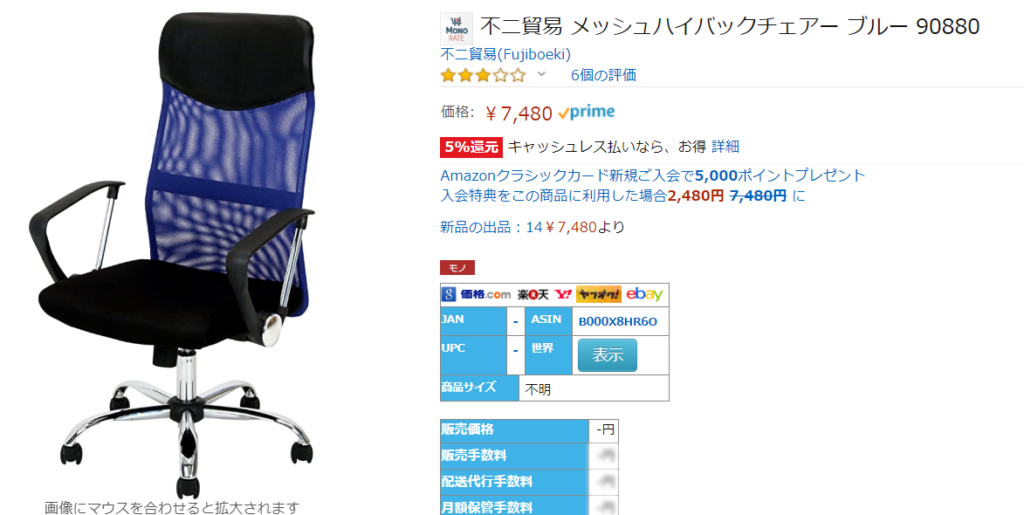View the 6個の評価 reviews link
The width and height of the screenshot is (1024, 515).
click(603, 75)
